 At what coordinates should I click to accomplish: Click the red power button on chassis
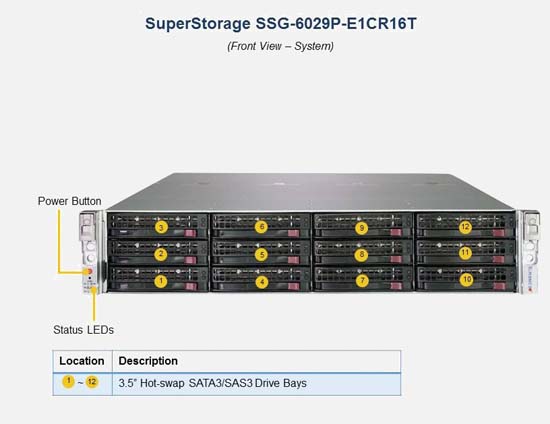[89, 271]
